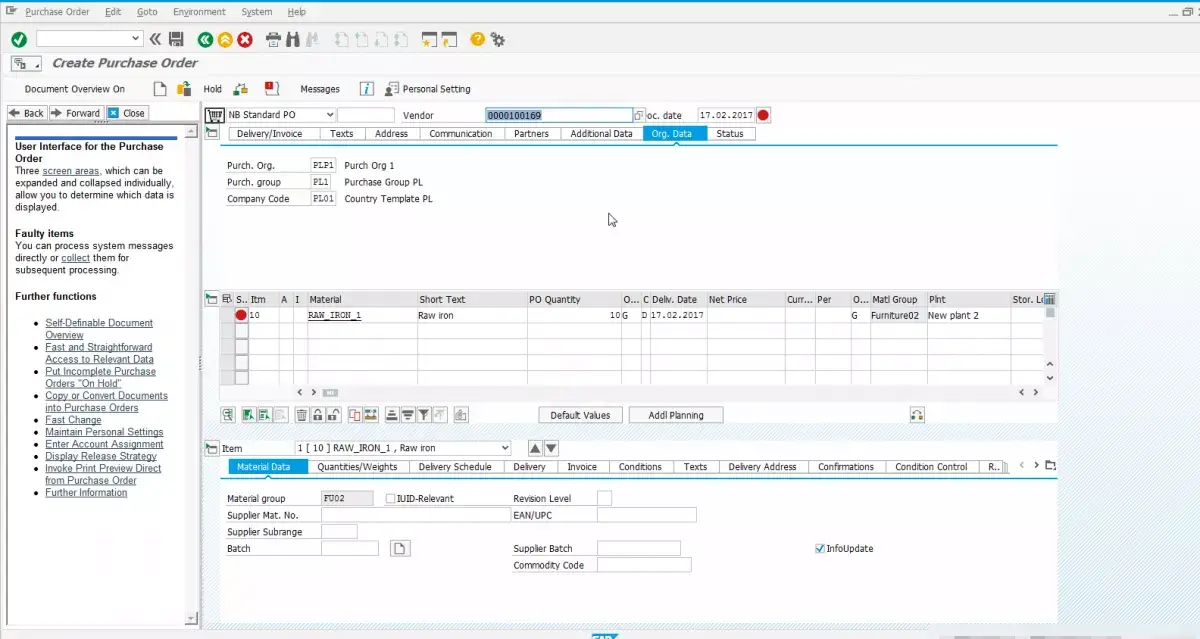This screenshot has width=1200, height=639.
Task: Click the Default Values button
Action: [580, 415]
